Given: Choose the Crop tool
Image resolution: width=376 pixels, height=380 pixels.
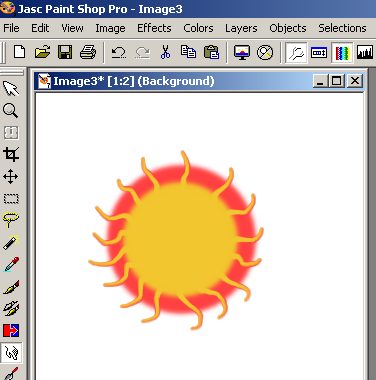Looking at the screenshot, I should click(11, 154).
